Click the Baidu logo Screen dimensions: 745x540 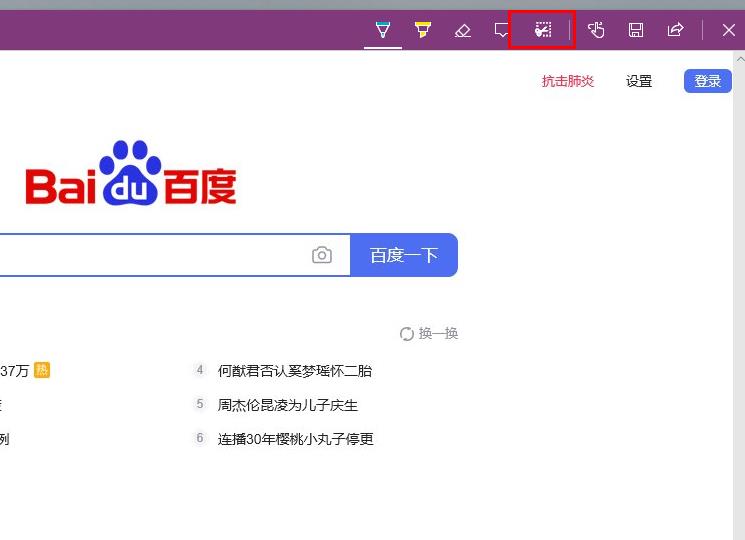tap(131, 173)
